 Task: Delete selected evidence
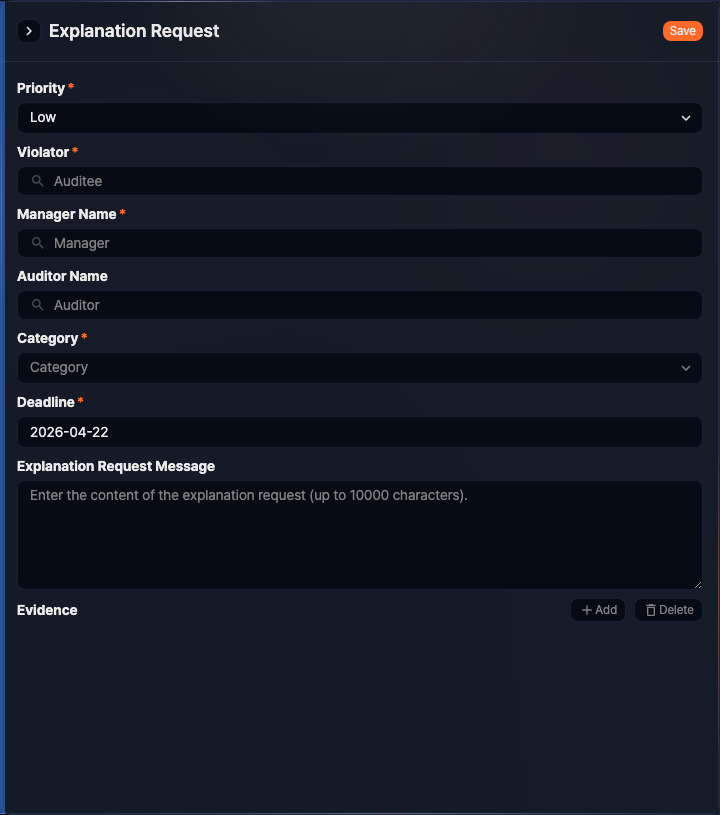(x=667, y=610)
